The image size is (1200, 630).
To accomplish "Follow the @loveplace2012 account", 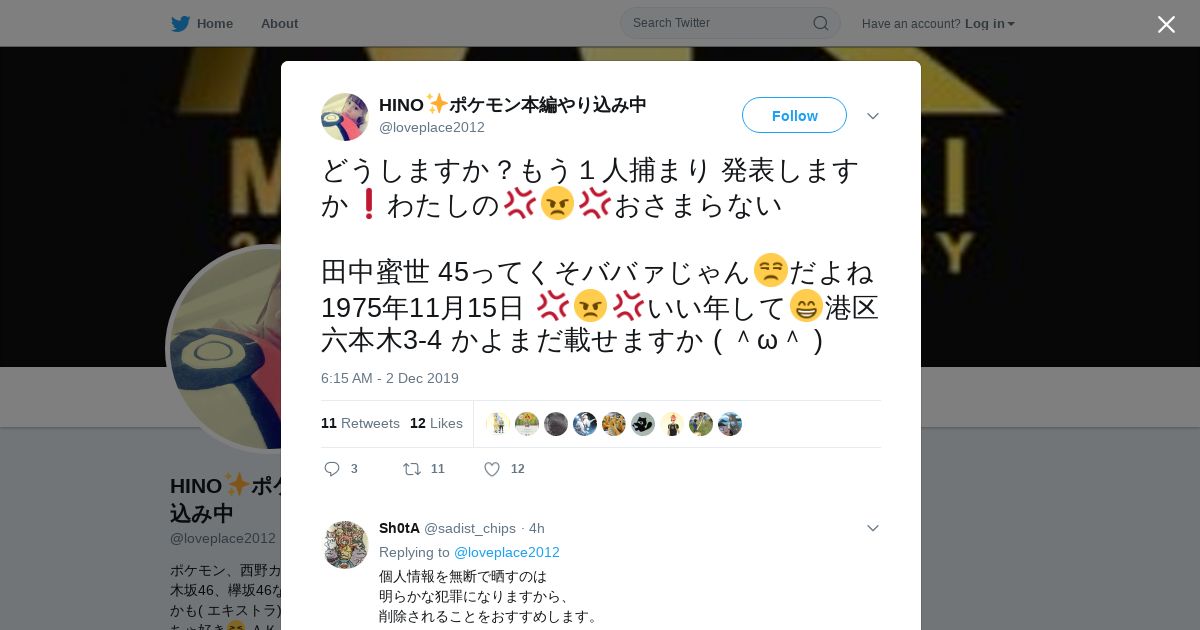I will (x=794, y=115).
